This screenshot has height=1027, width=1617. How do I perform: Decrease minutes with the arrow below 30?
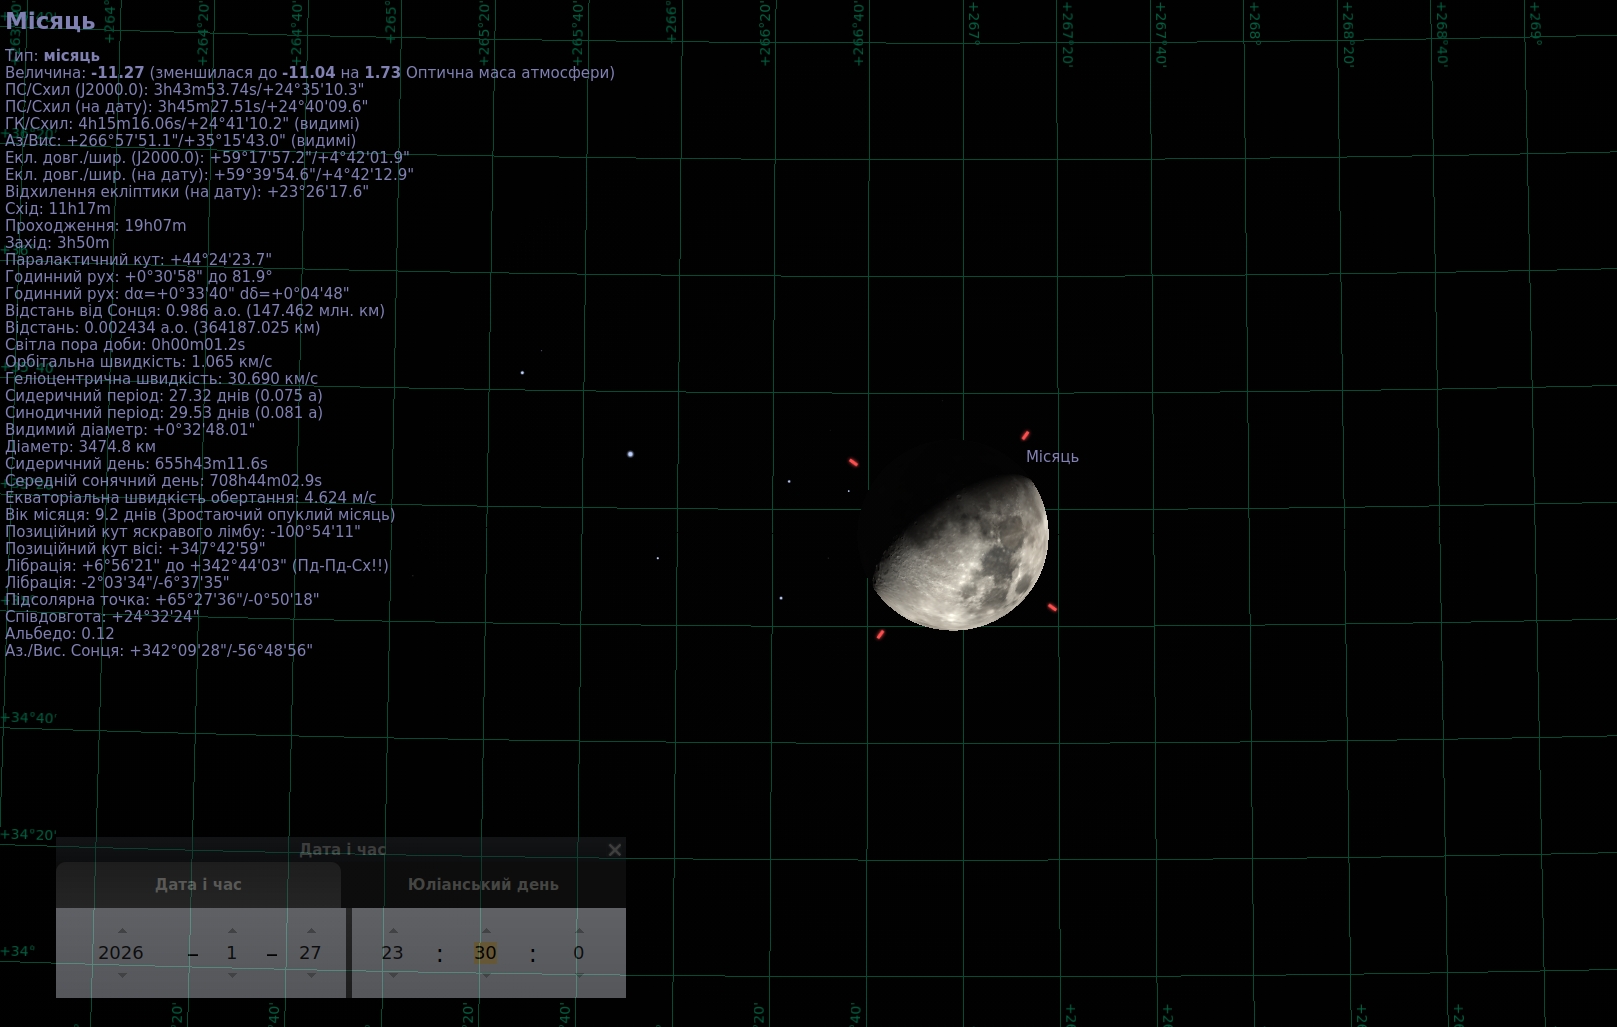[x=486, y=975]
